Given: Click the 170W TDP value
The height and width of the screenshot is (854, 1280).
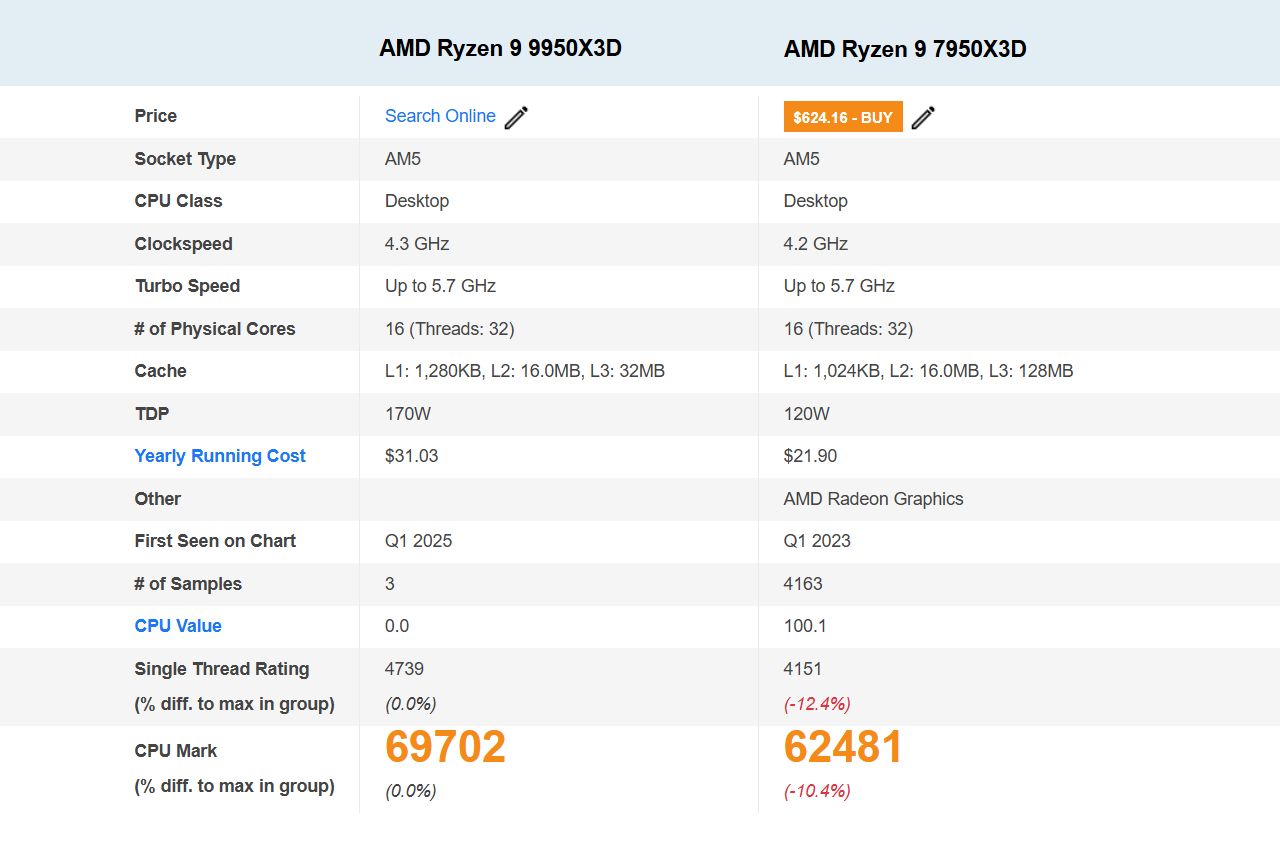Looking at the screenshot, I should [408, 414].
